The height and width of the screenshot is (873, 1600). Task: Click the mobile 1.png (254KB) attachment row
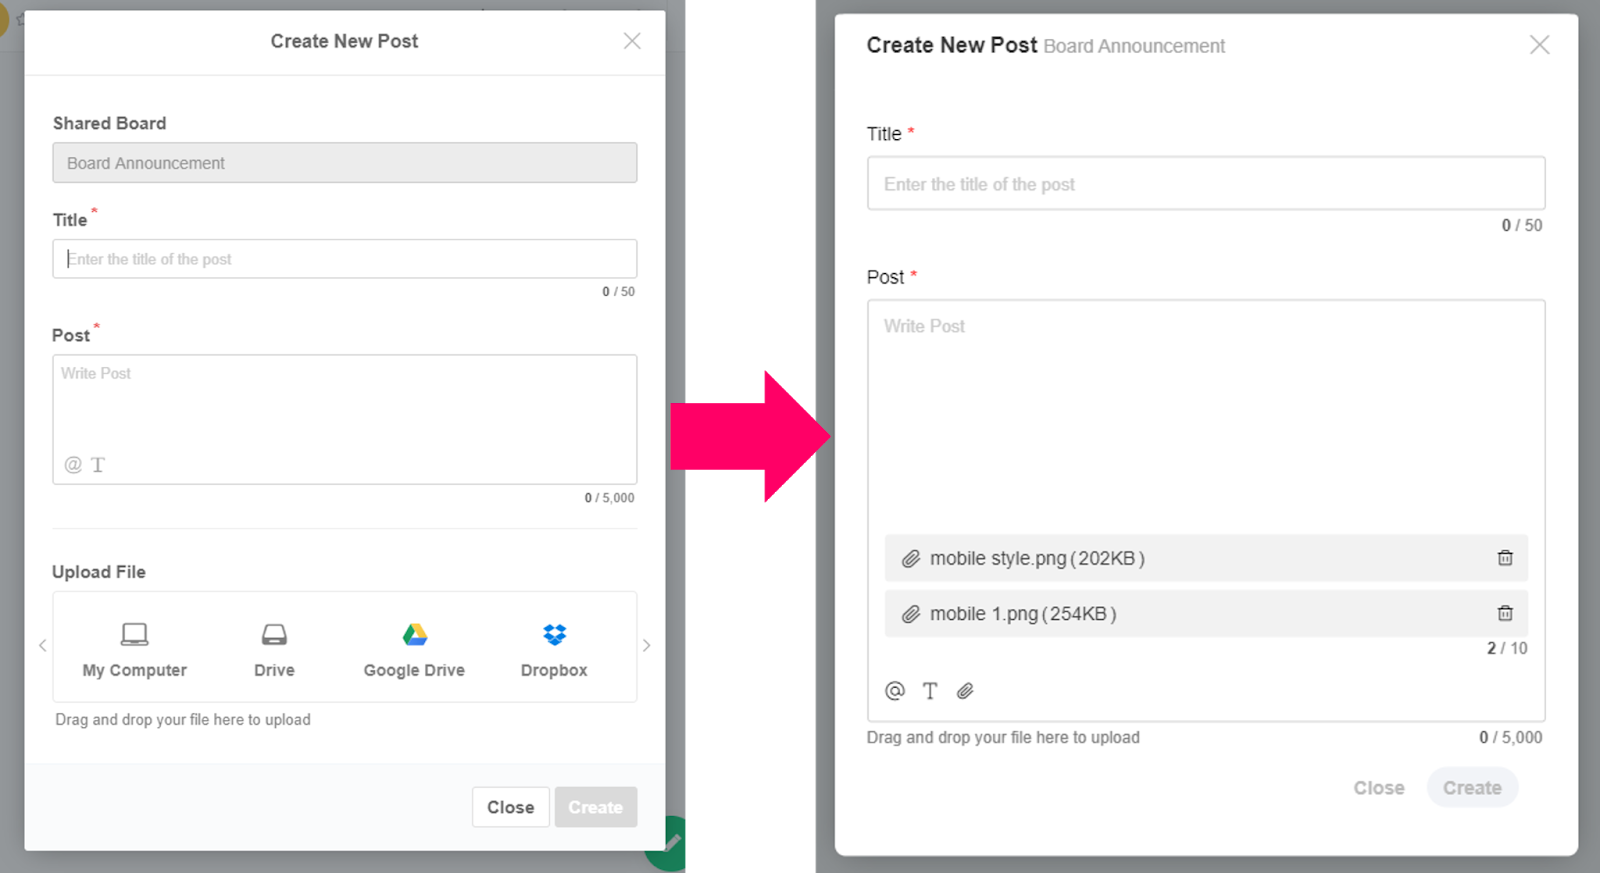pyautogui.click(x=1206, y=613)
